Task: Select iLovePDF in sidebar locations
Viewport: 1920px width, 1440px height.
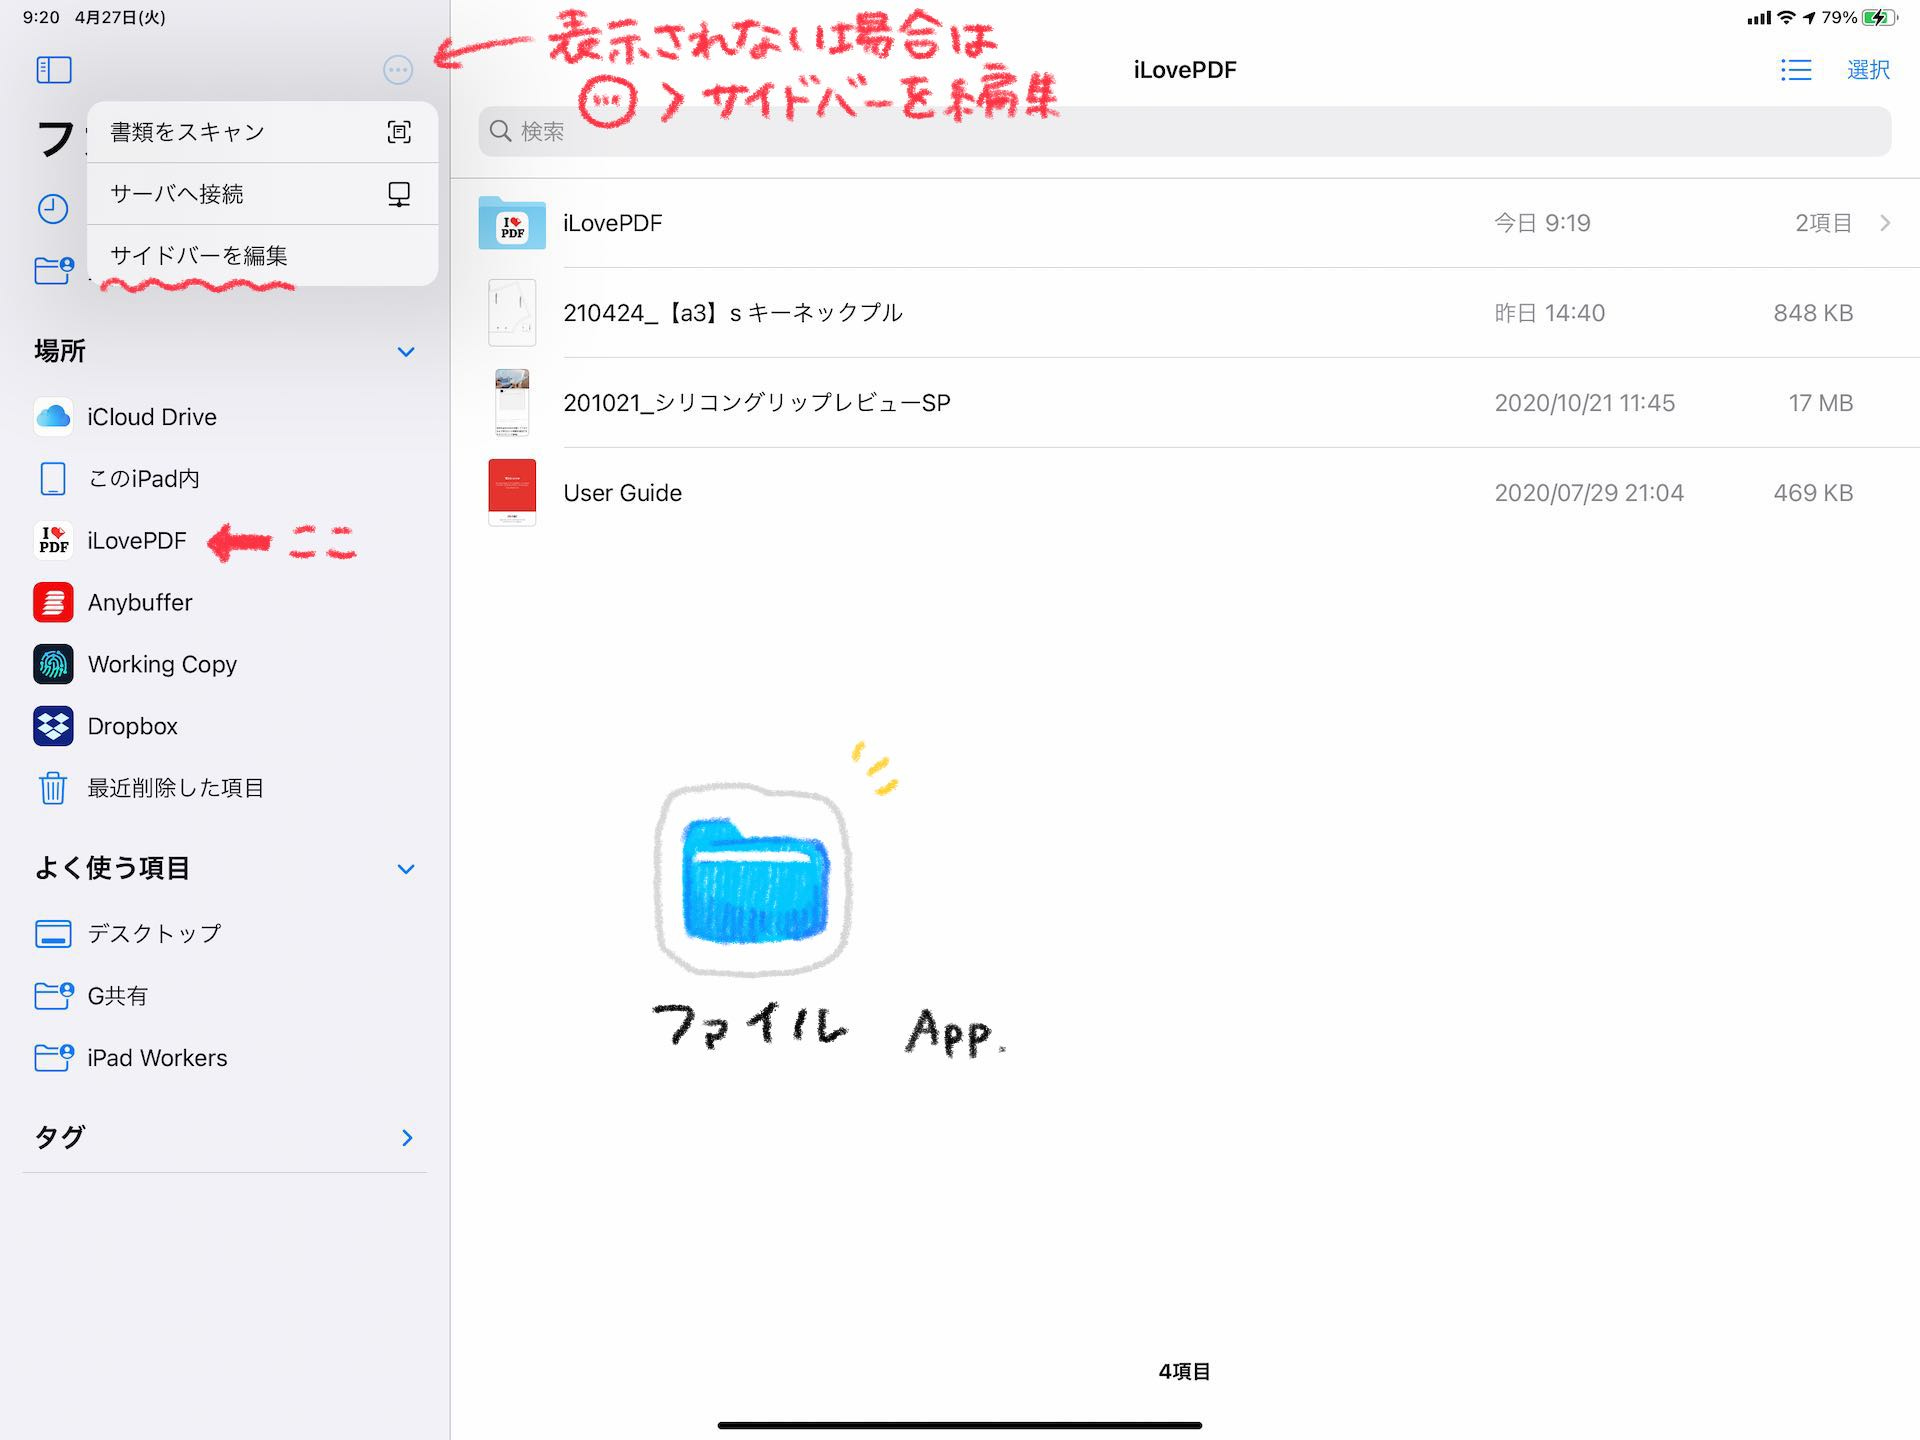Action: (x=137, y=541)
